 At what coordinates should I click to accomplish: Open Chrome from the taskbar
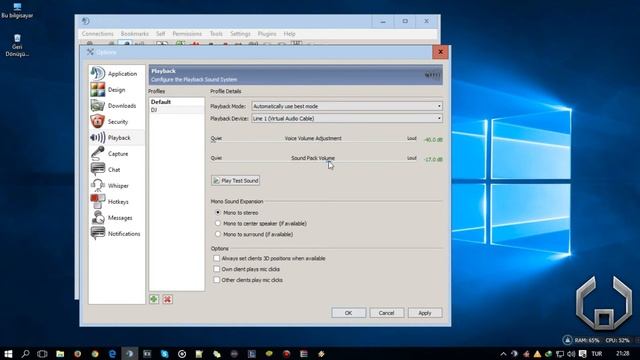coord(95,354)
